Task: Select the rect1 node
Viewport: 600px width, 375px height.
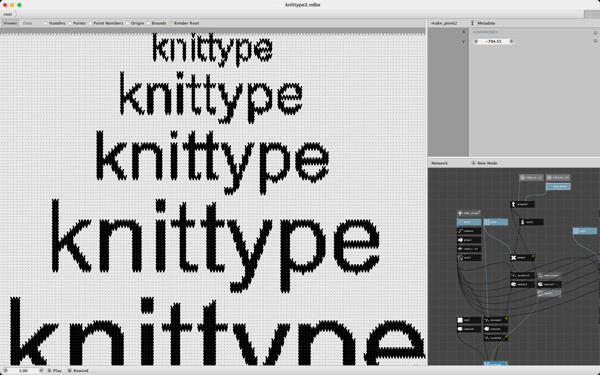Action: click(469, 320)
